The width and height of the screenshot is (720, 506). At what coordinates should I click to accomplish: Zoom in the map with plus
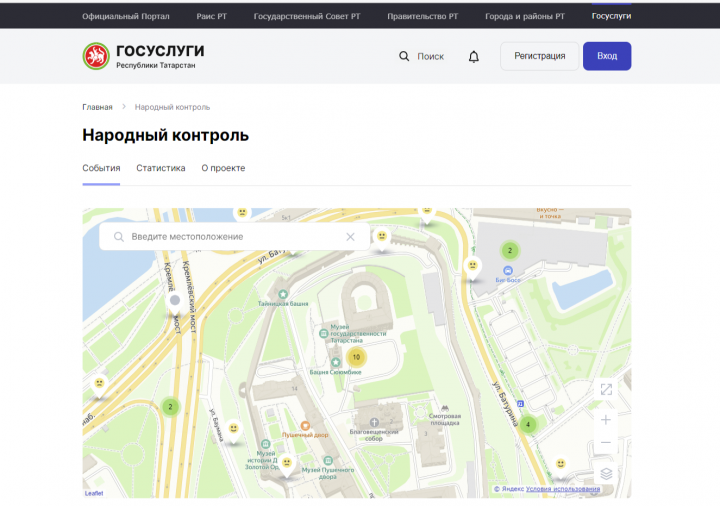[606, 420]
